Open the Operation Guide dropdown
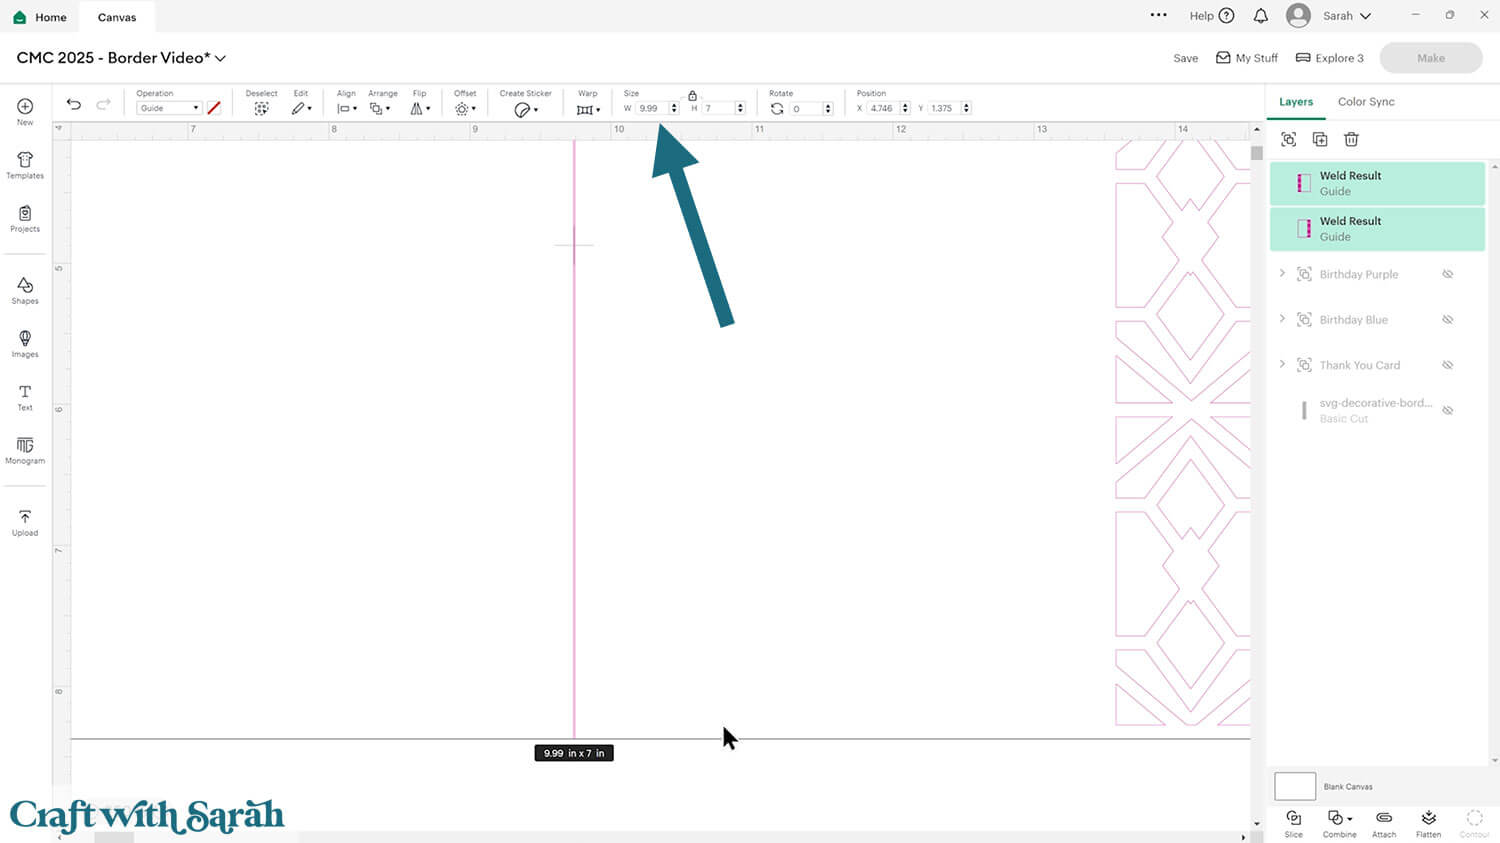This screenshot has width=1500, height=843. point(169,108)
